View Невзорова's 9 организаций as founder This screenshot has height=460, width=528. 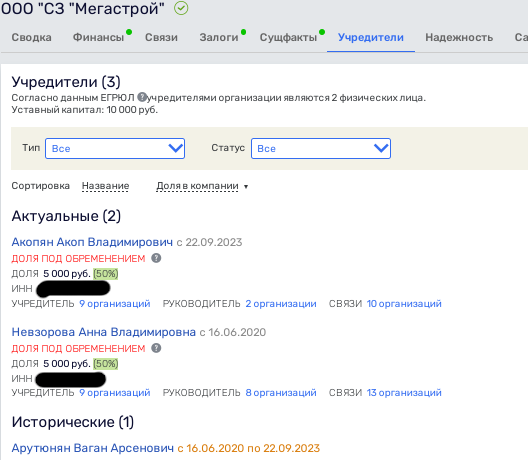(x=114, y=393)
